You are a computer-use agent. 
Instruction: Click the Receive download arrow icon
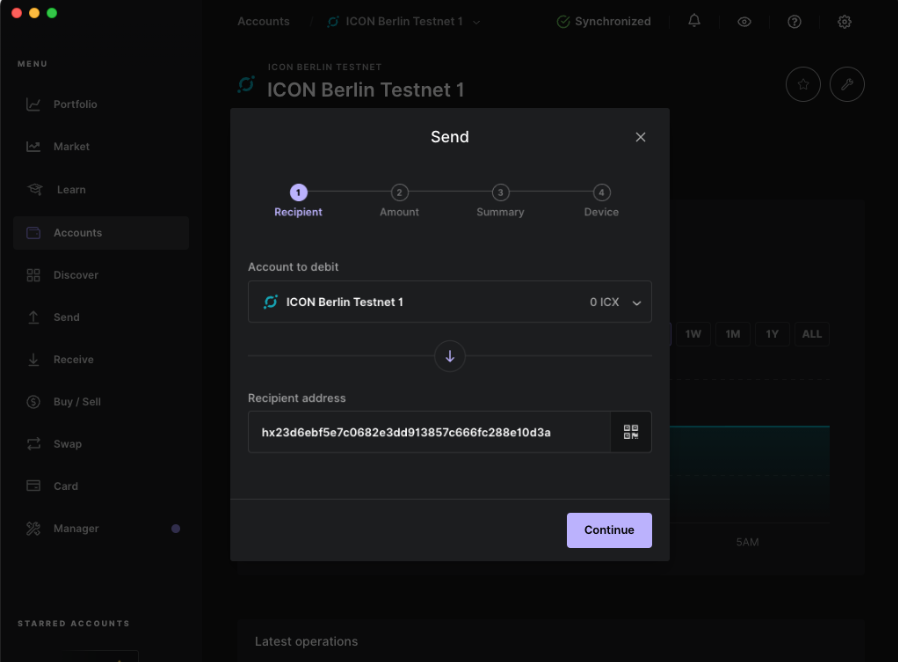33,360
